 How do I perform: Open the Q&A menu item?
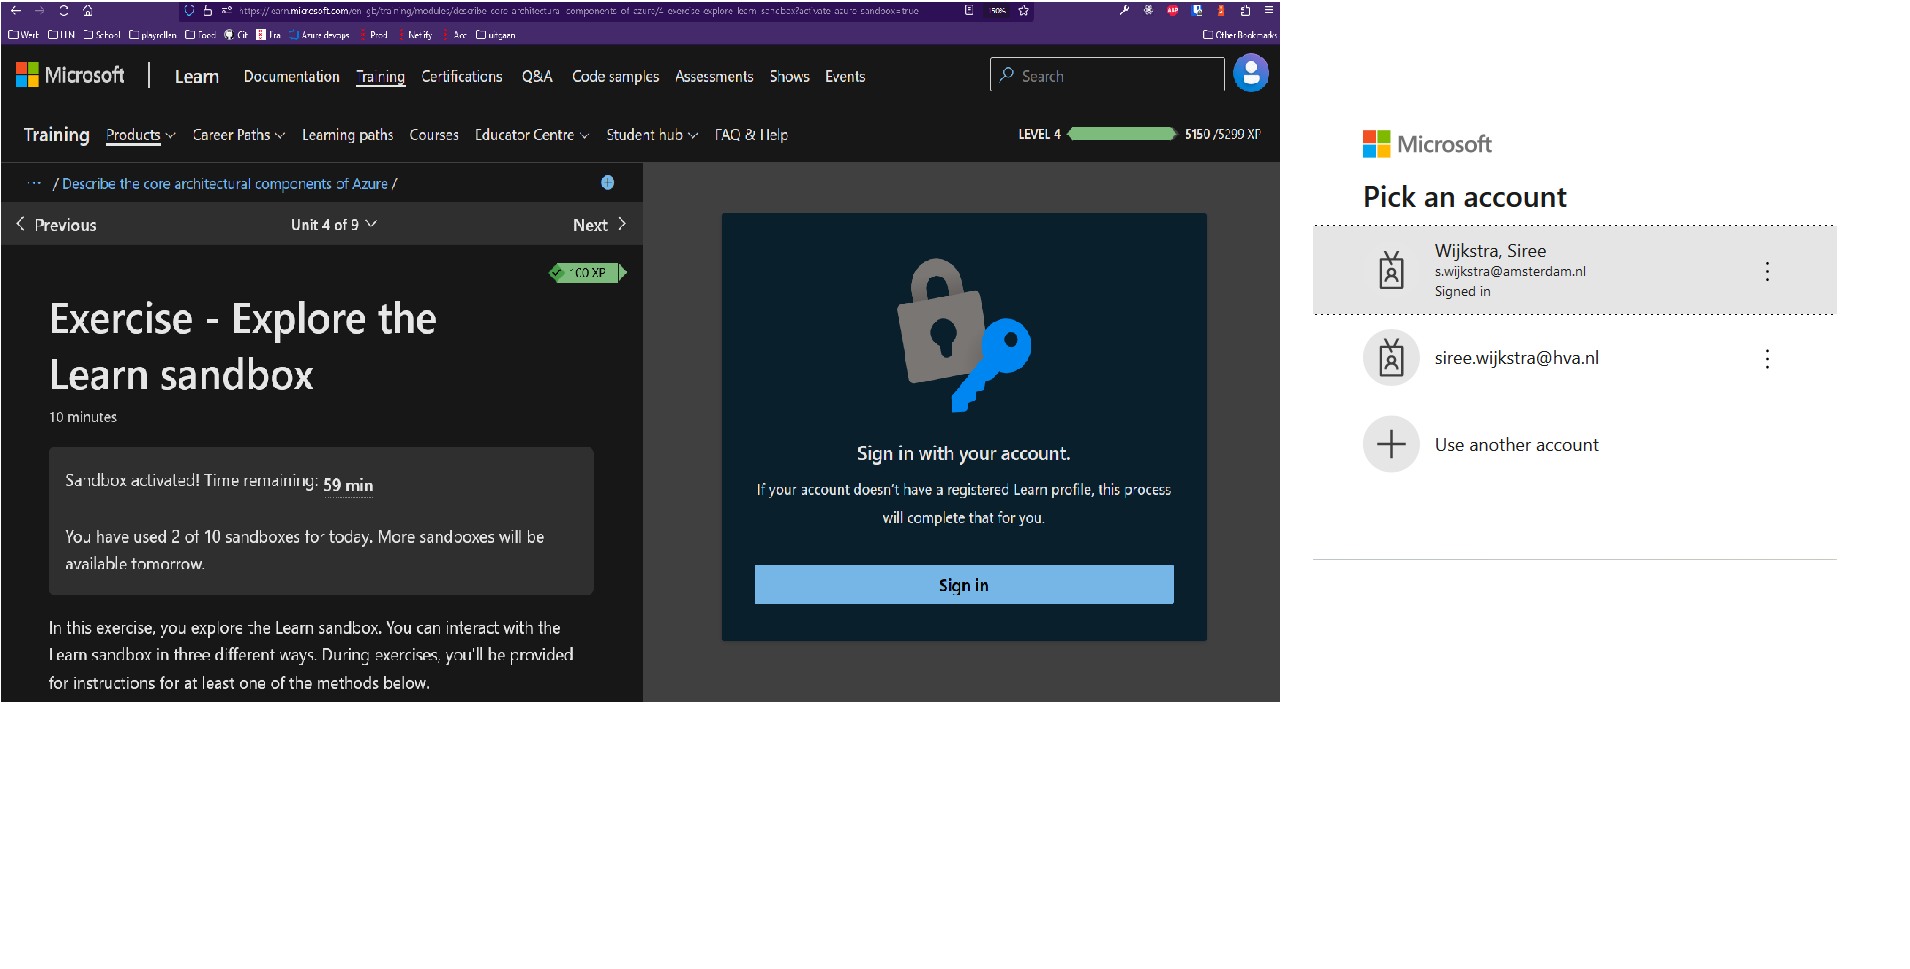tap(537, 77)
